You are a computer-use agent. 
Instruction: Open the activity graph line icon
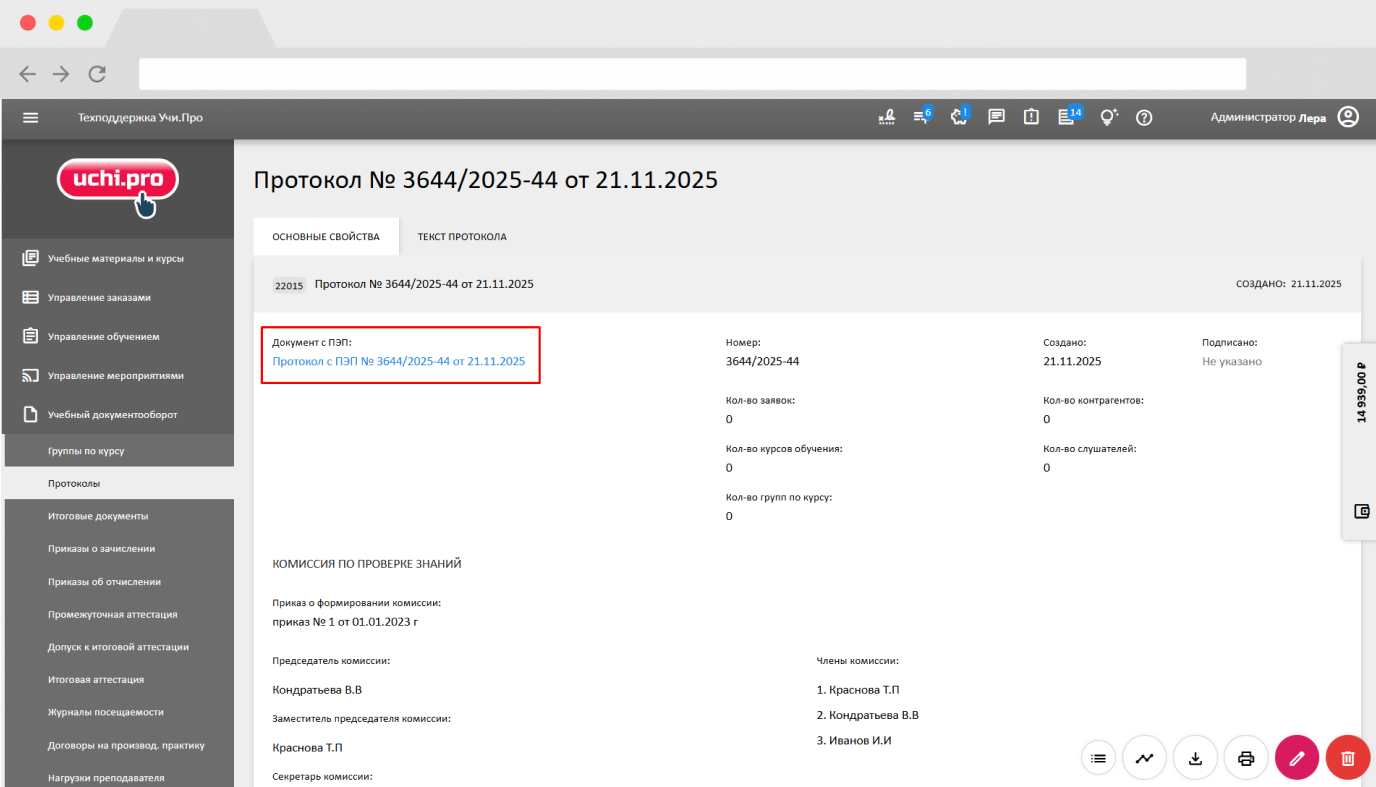pyautogui.click(x=1144, y=758)
